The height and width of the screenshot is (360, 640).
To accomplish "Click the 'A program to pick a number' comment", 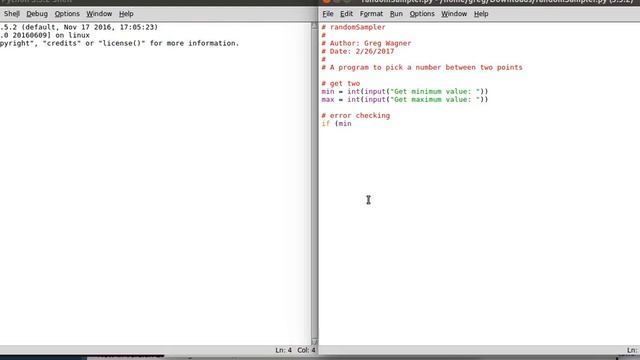I will [422, 67].
